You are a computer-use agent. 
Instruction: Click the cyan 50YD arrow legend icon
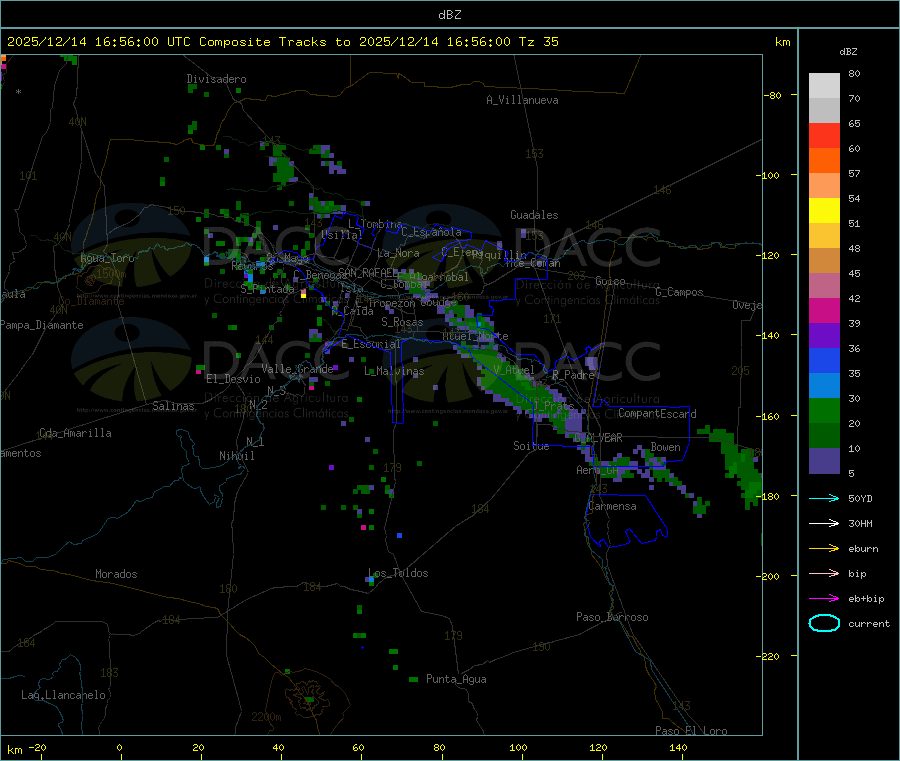[x=824, y=498]
